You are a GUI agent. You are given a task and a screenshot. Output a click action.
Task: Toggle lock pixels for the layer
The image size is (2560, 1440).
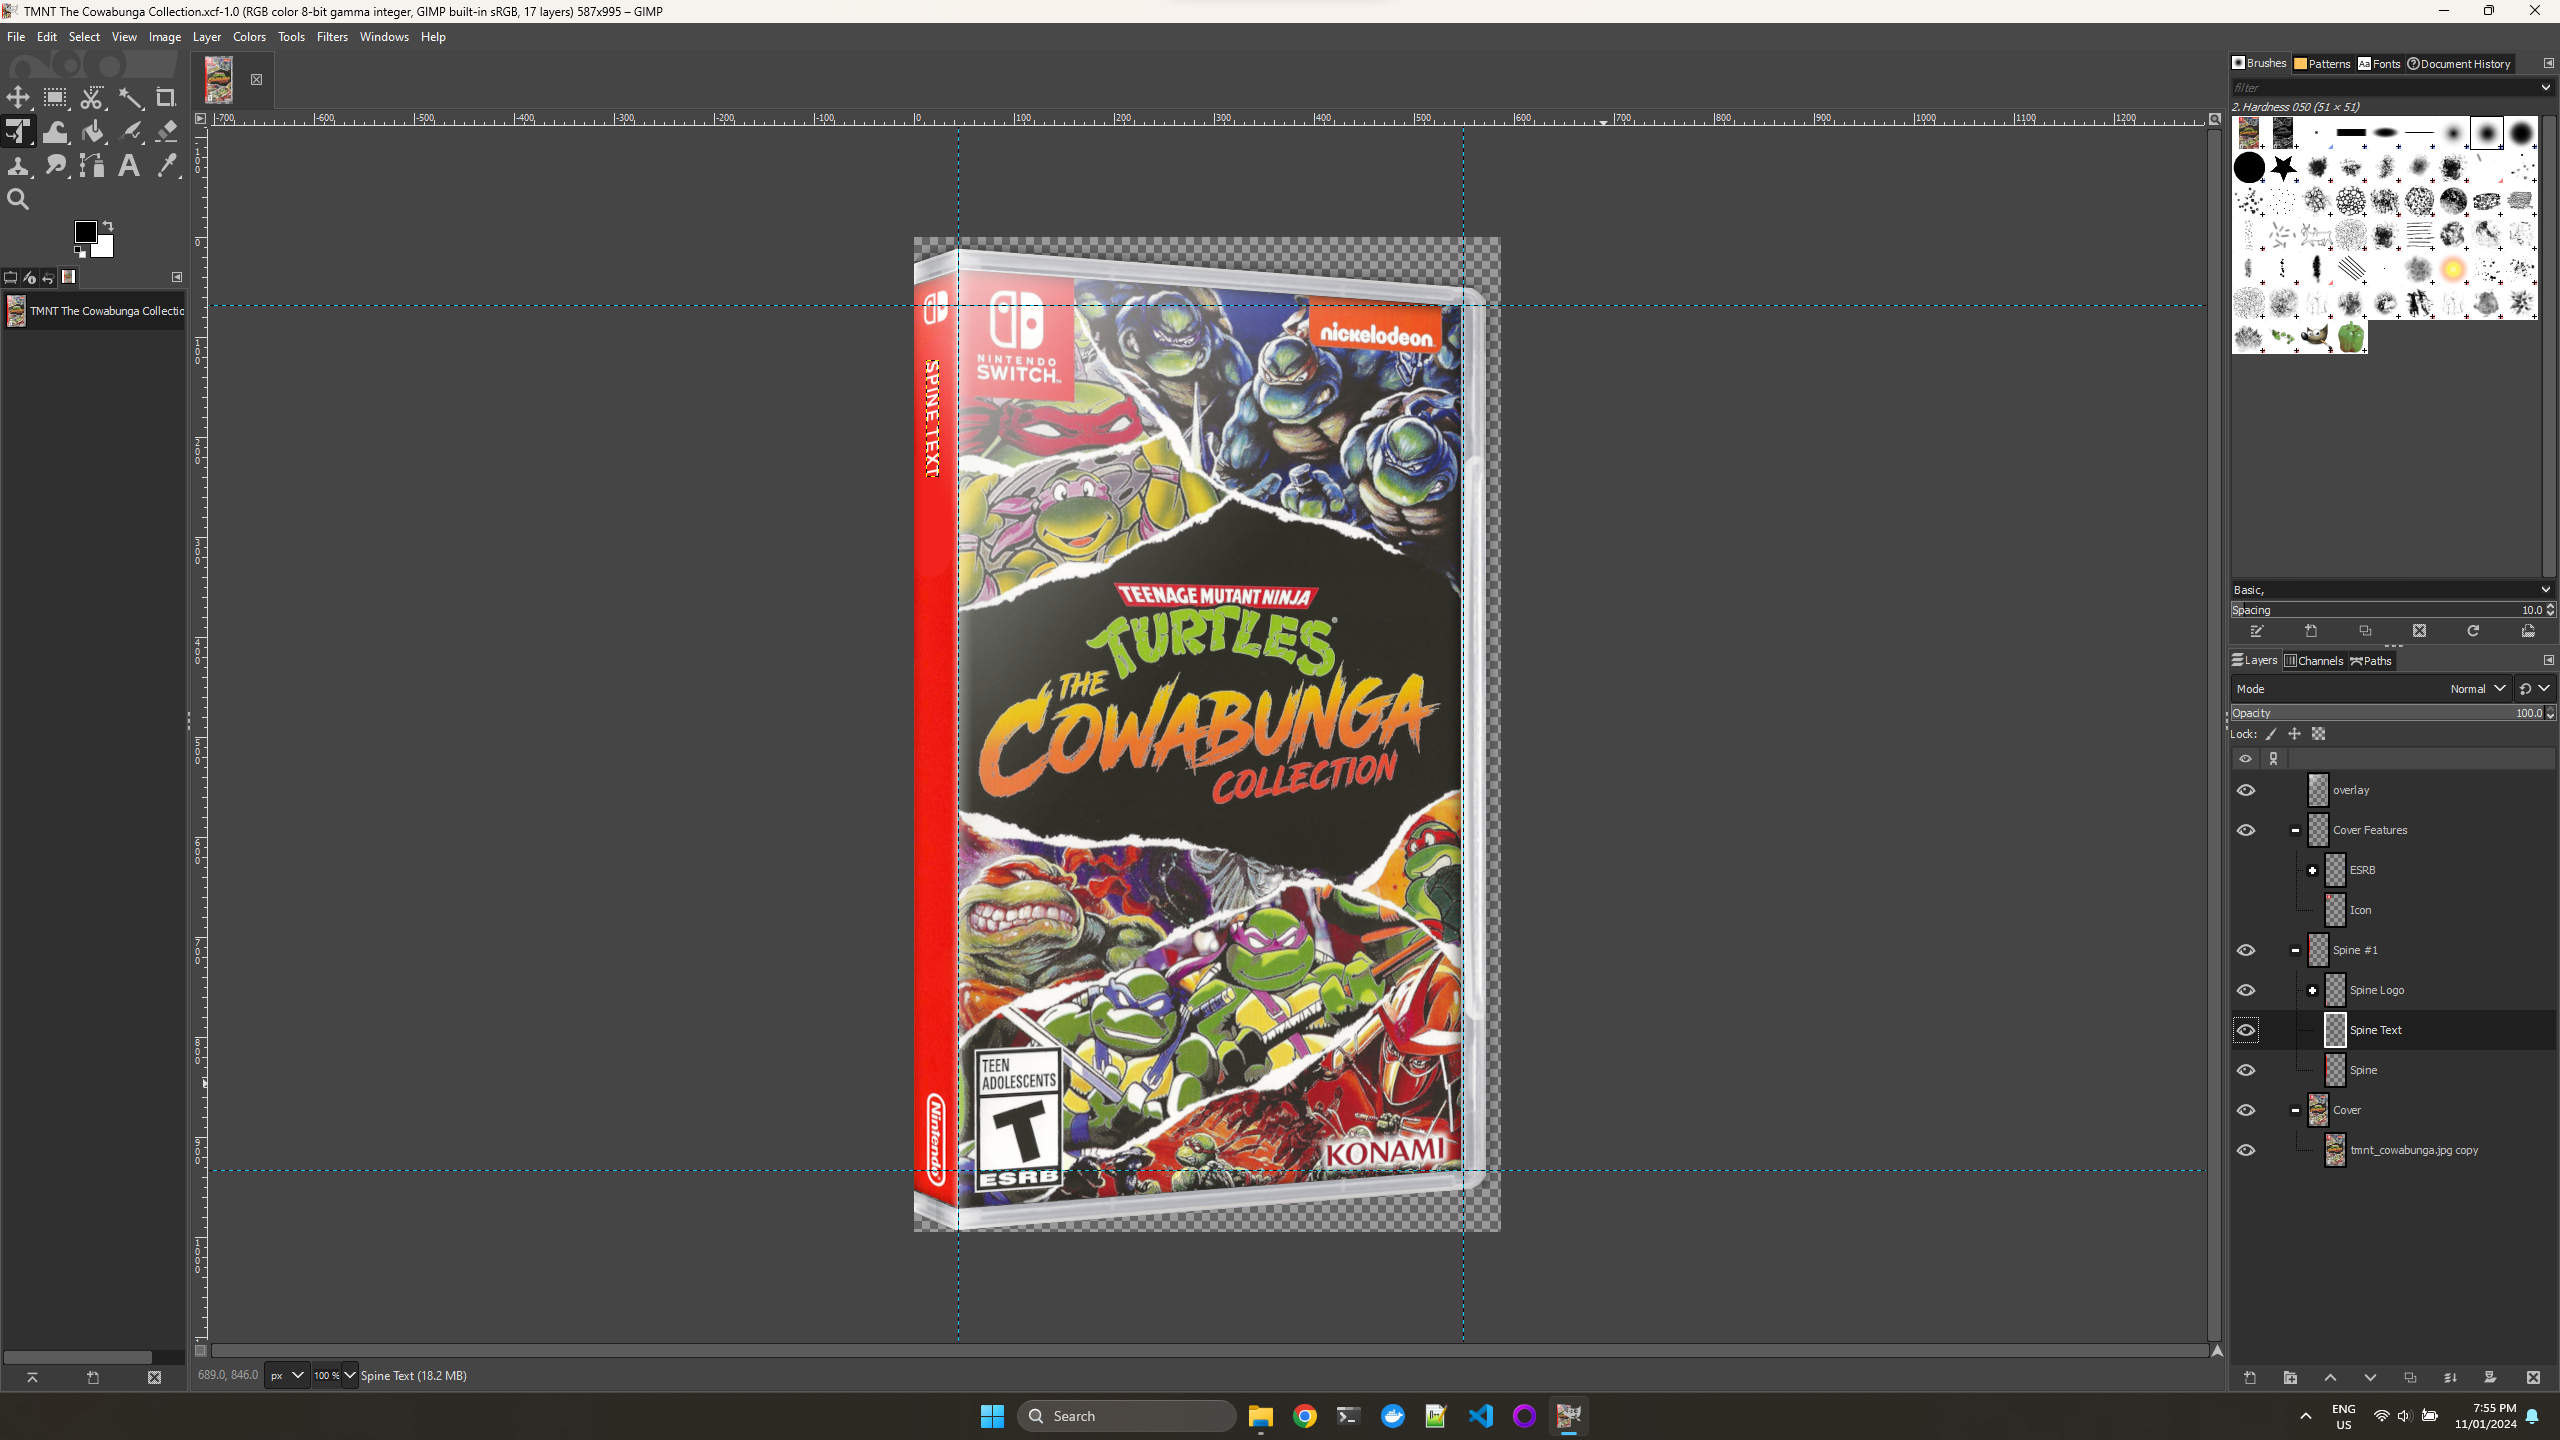pyautogui.click(x=2271, y=734)
